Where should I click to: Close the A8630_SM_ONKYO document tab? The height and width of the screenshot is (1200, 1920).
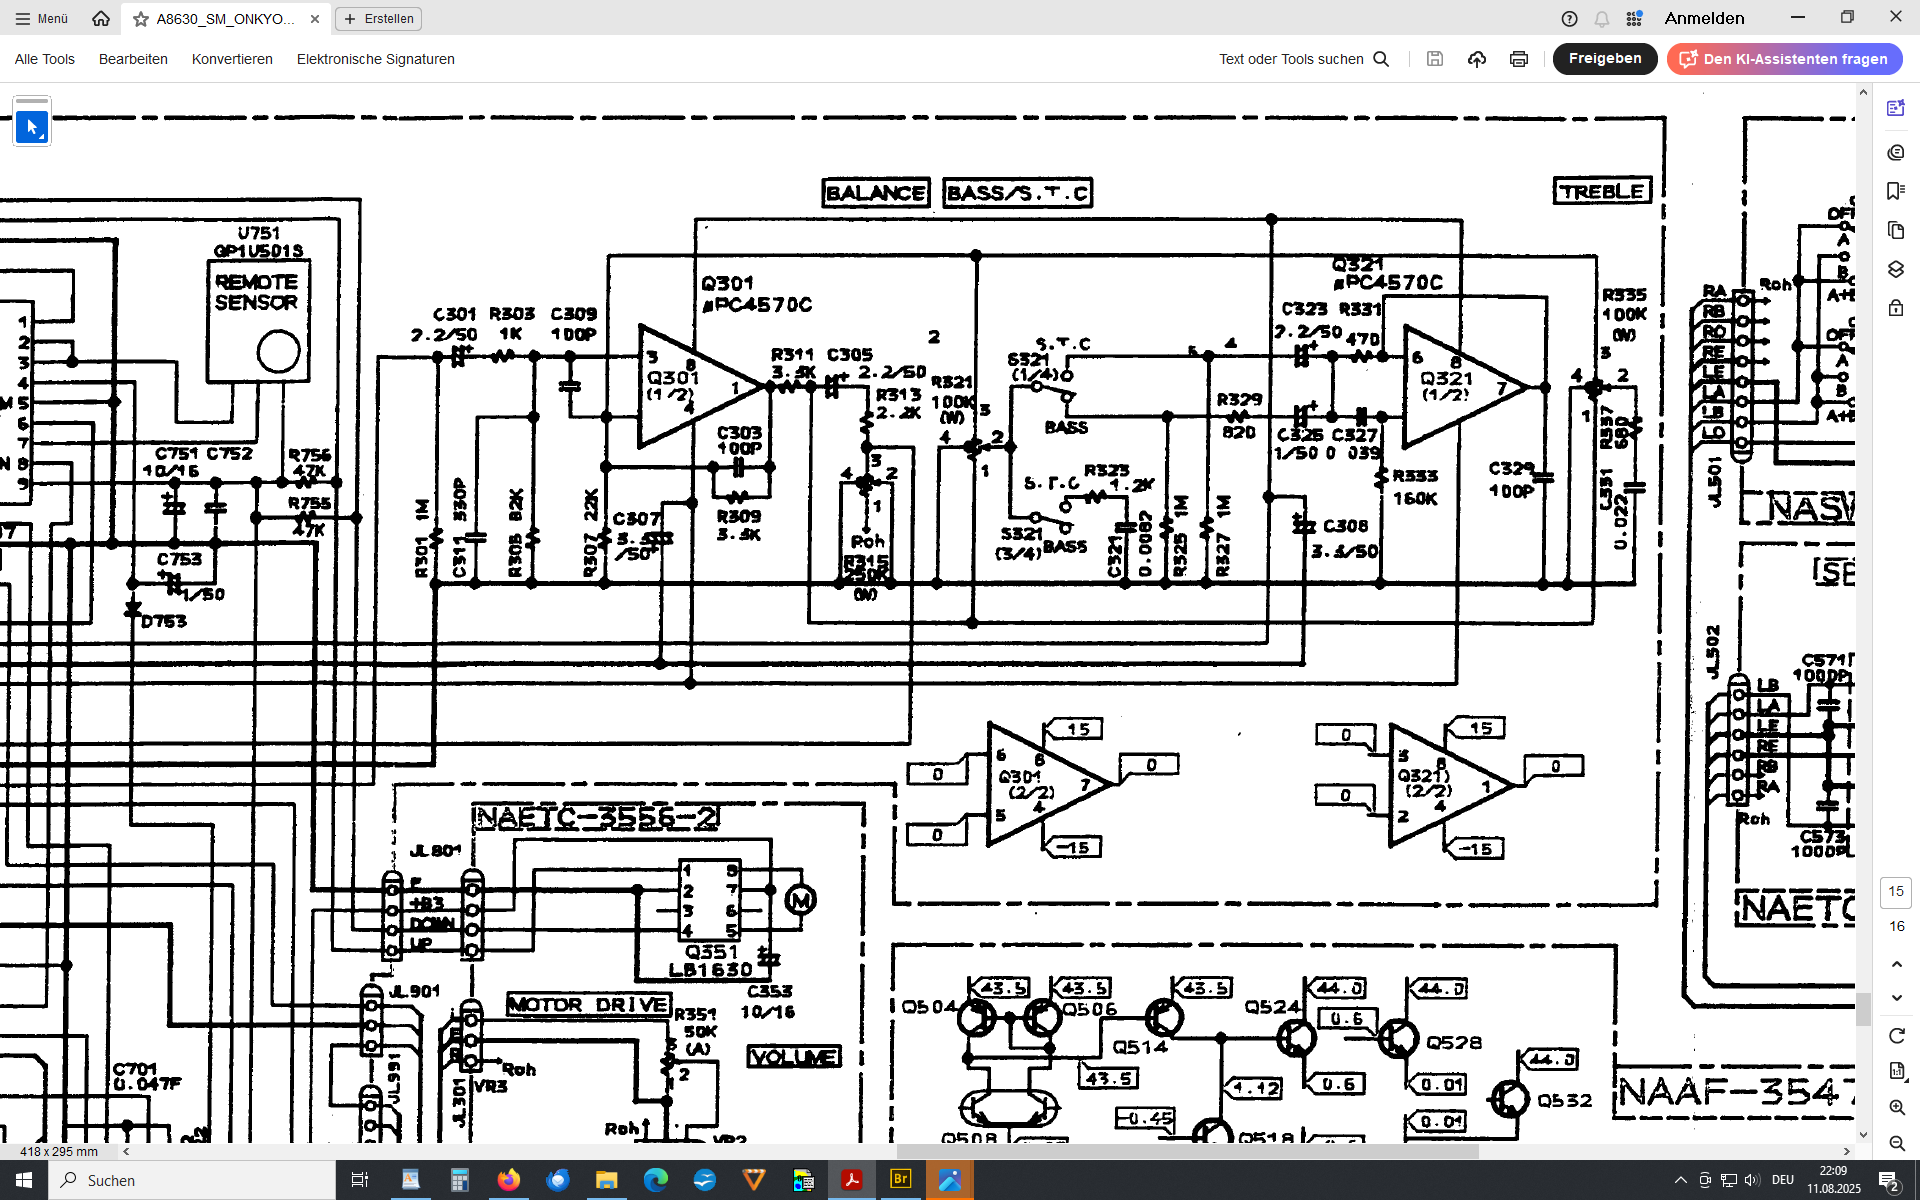click(315, 19)
